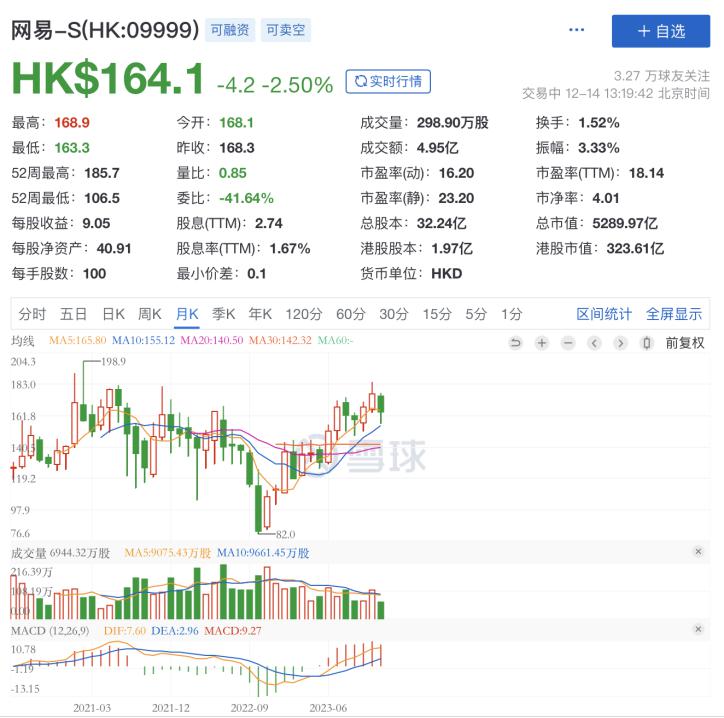Image resolution: width=724 pixels, height=718 pixels.
Task: Switch to 30分 chart tab
Action: click(394, 314)
